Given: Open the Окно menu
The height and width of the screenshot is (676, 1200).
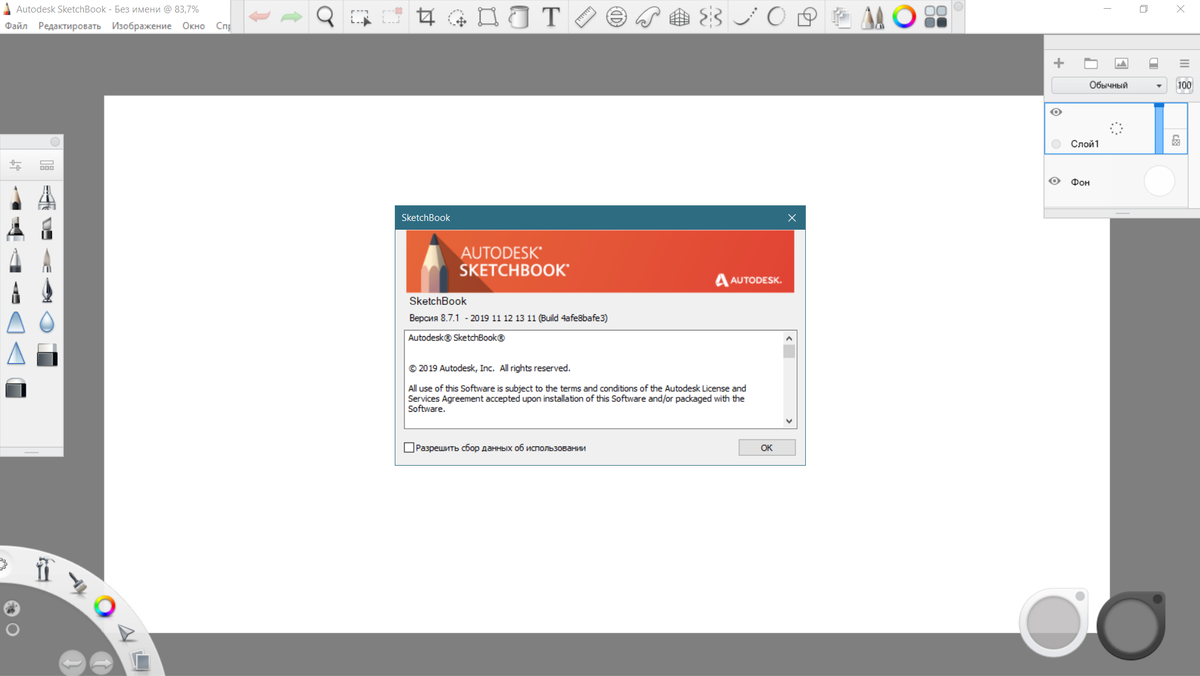Looking at the screenshot, I should pyautogui.click(x=194, y=26).
